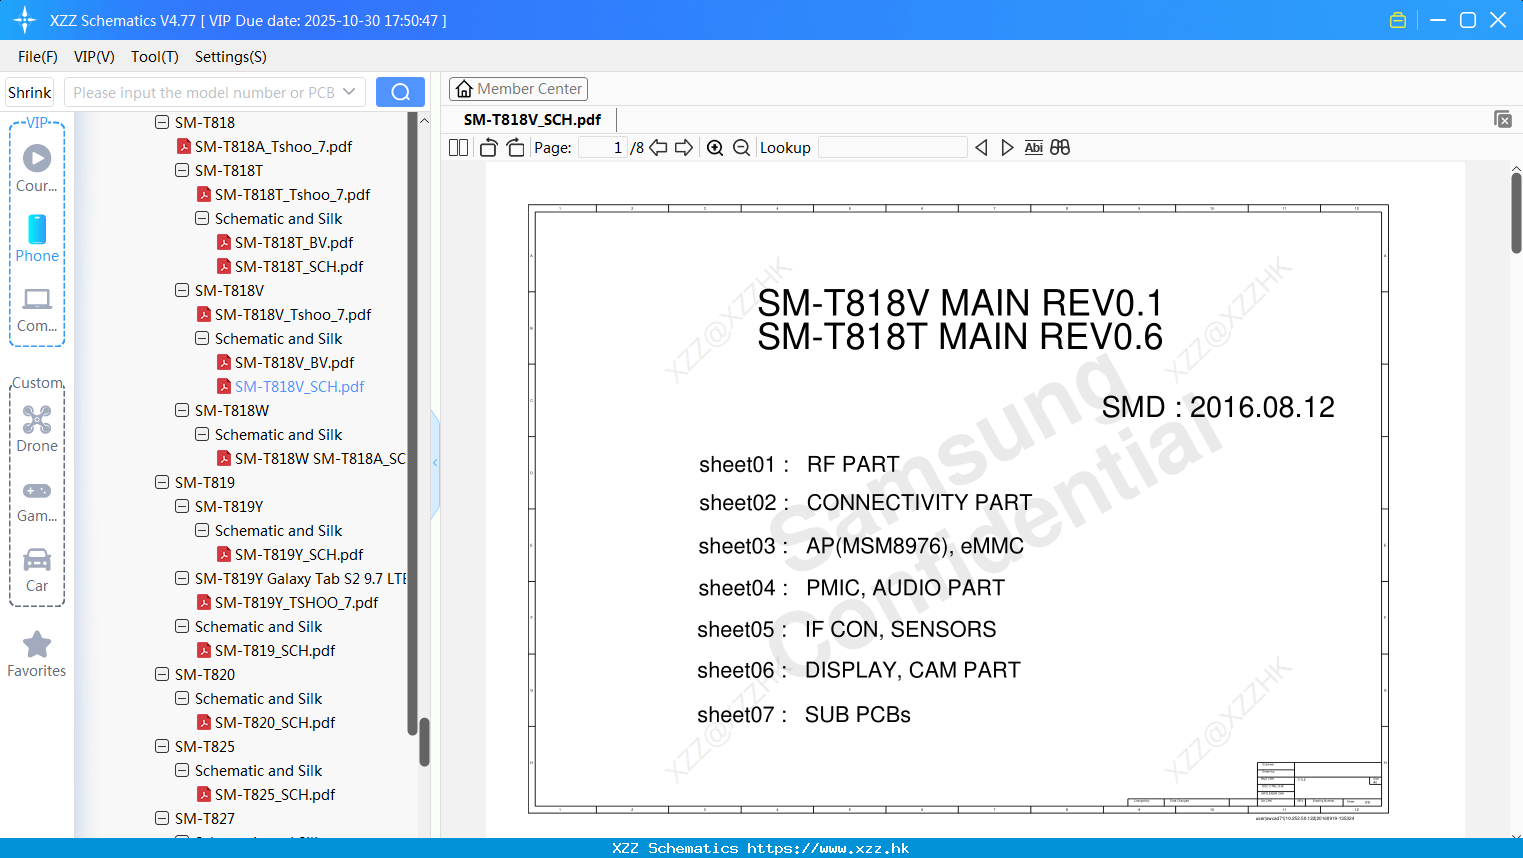Collapse the side panel handle

(x=435, y=463)
